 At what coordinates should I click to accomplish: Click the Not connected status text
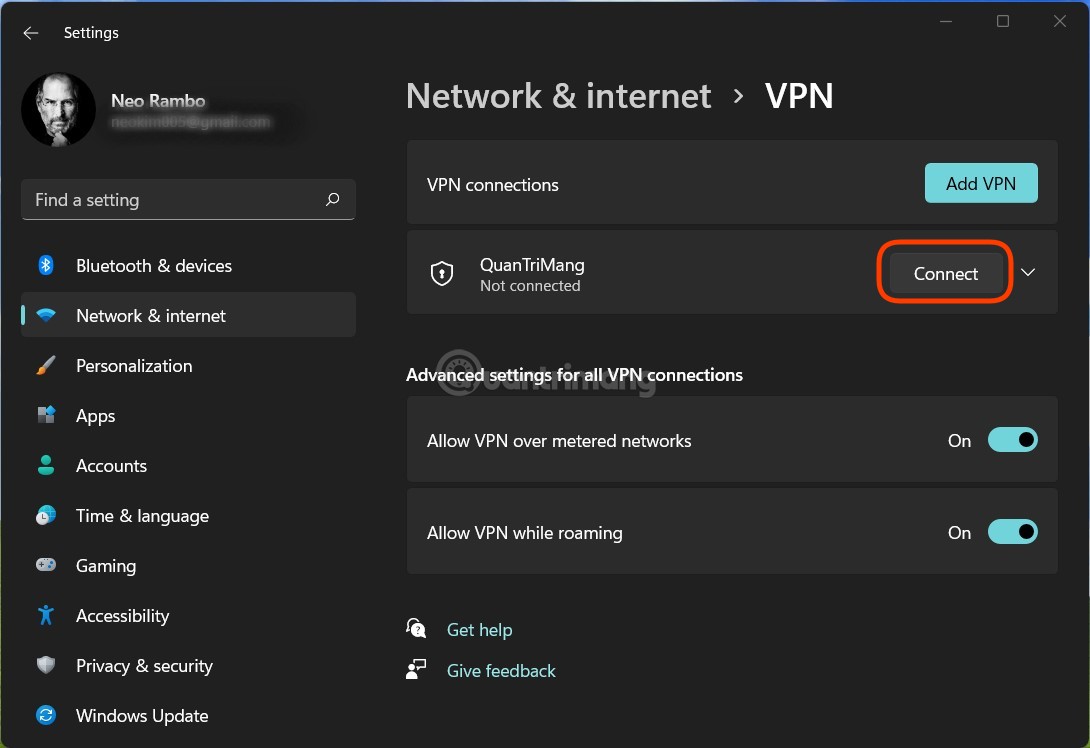click(x=530, y=286)
